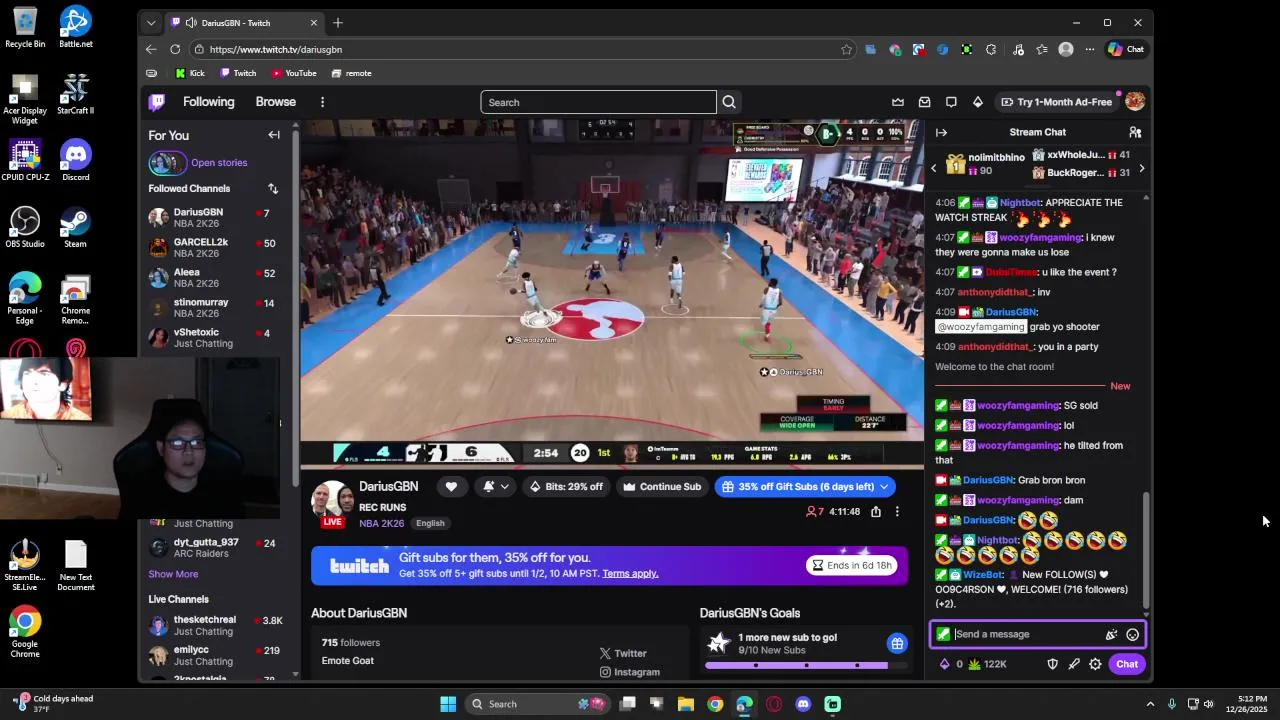Open the Following tab
1280x720 pixels.
[208, 102]
